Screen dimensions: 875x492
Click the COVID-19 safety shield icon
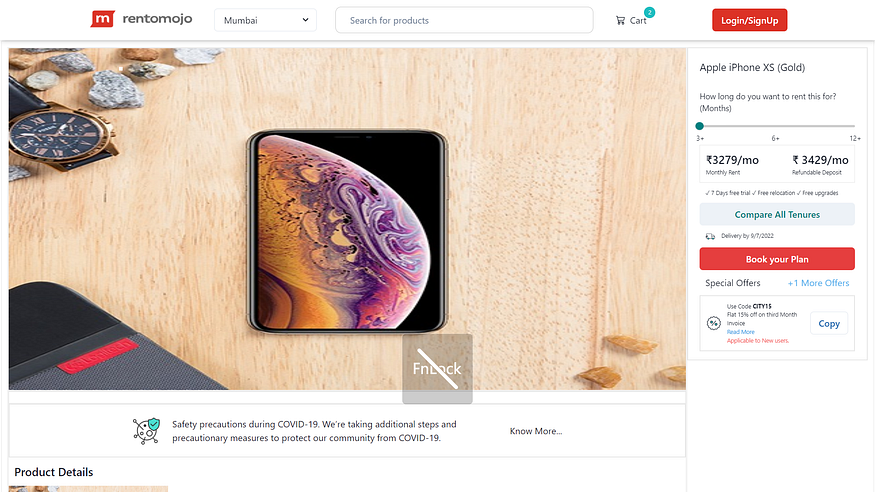[146, 431]
